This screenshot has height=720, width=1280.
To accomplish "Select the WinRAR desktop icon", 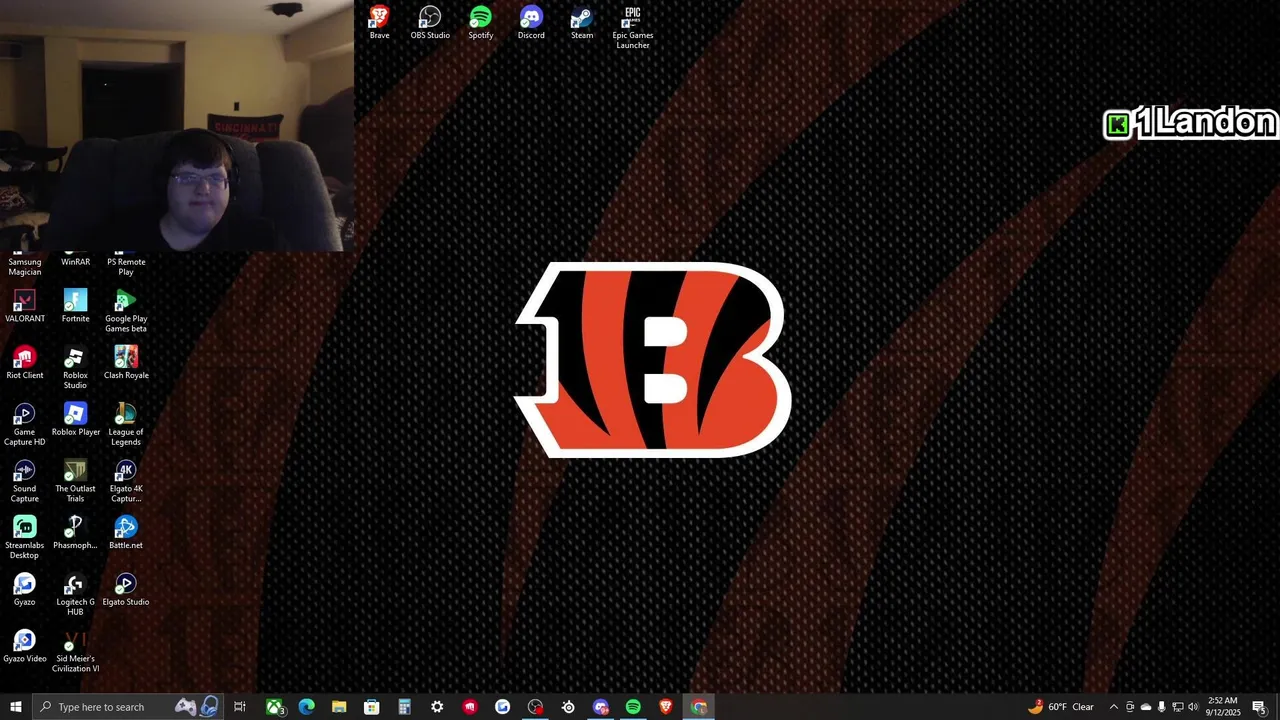I will (x=75, y=260).
